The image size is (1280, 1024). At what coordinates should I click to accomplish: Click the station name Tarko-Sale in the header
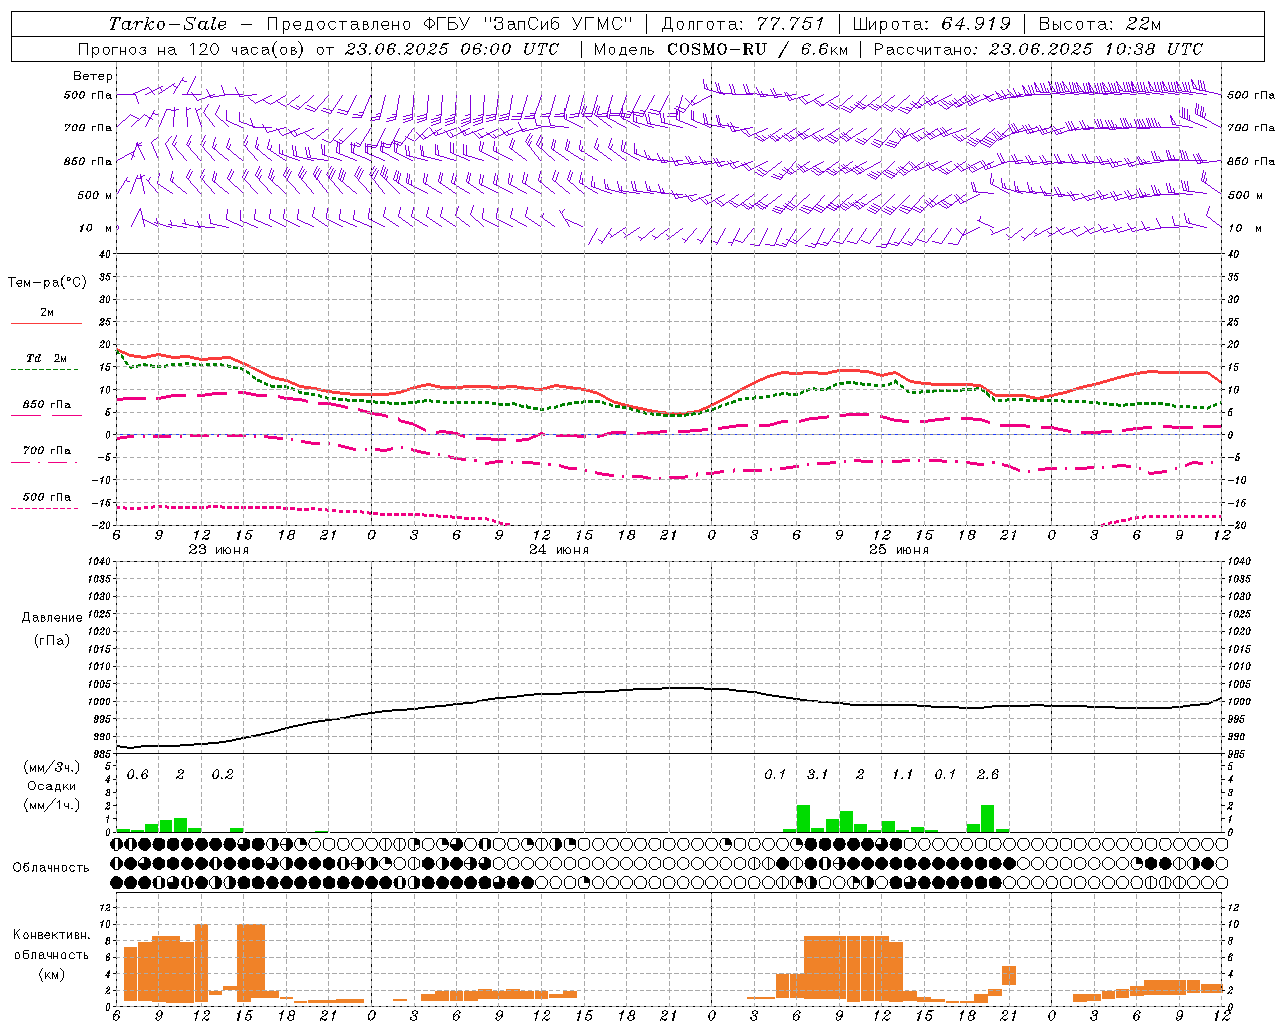tap(168, 24)
